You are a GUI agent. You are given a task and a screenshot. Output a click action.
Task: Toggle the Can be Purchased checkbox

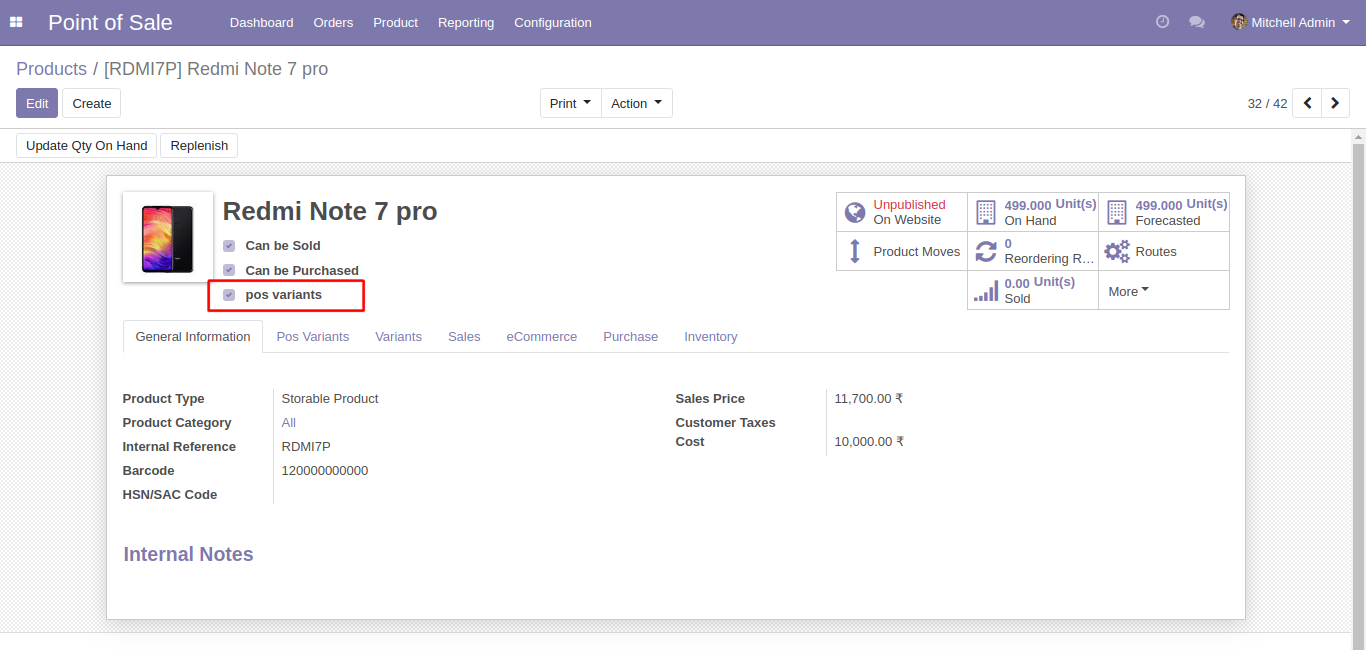(x=229, y=270)
